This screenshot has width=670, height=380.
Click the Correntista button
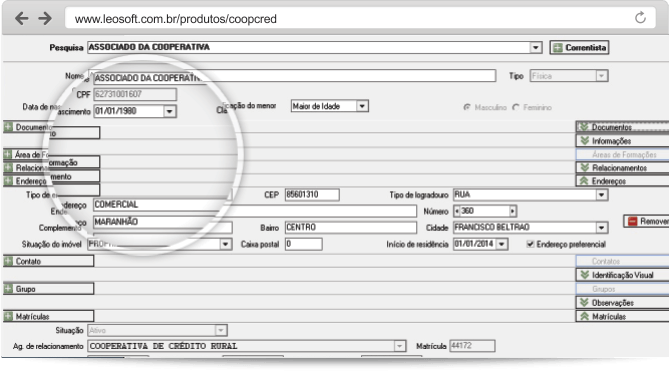pos(579,47)
